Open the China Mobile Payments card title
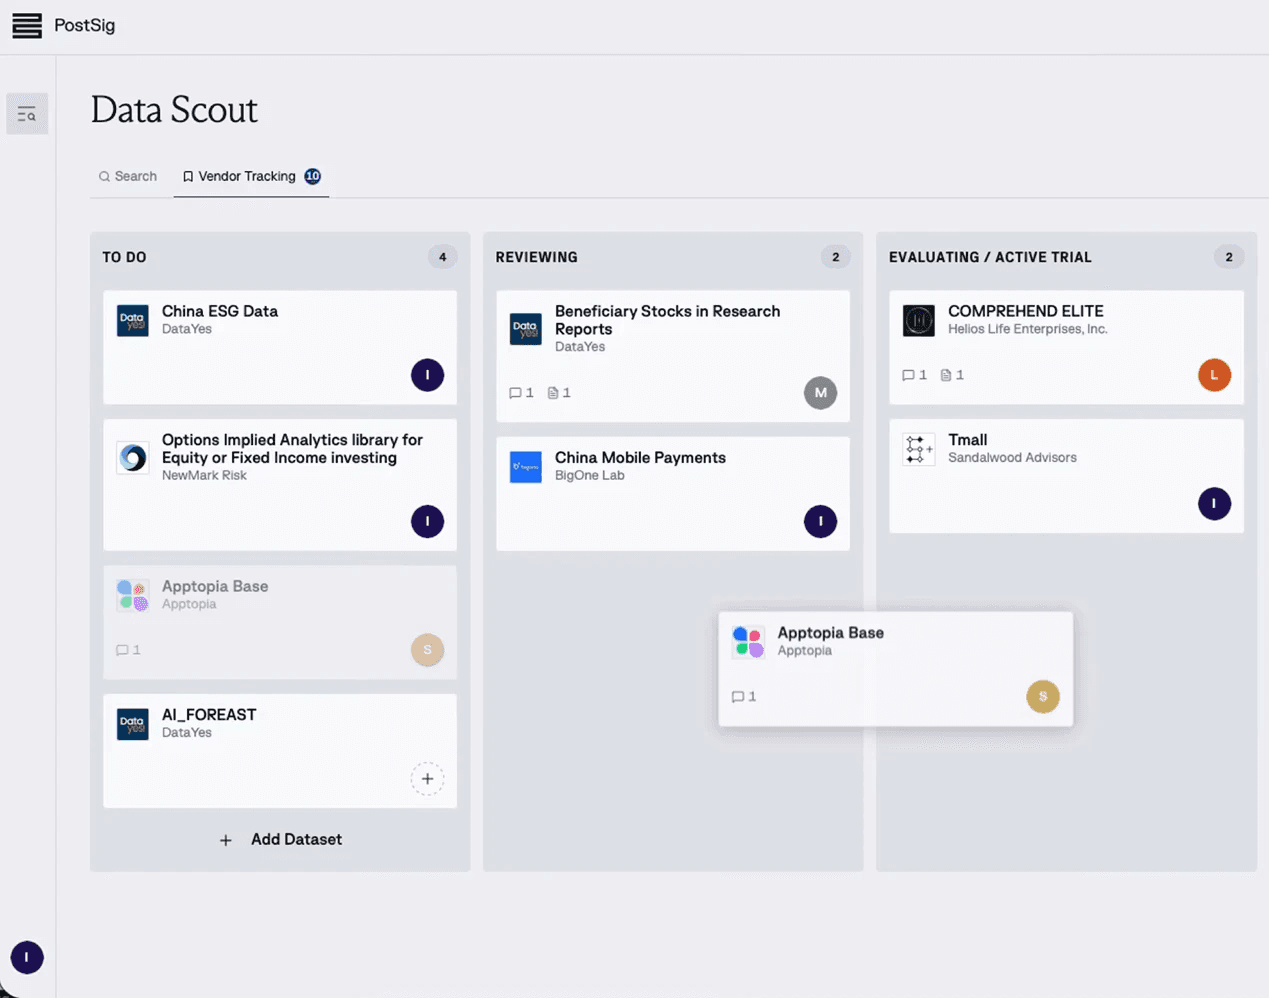 pyautogui.click(x=640, y=457)
